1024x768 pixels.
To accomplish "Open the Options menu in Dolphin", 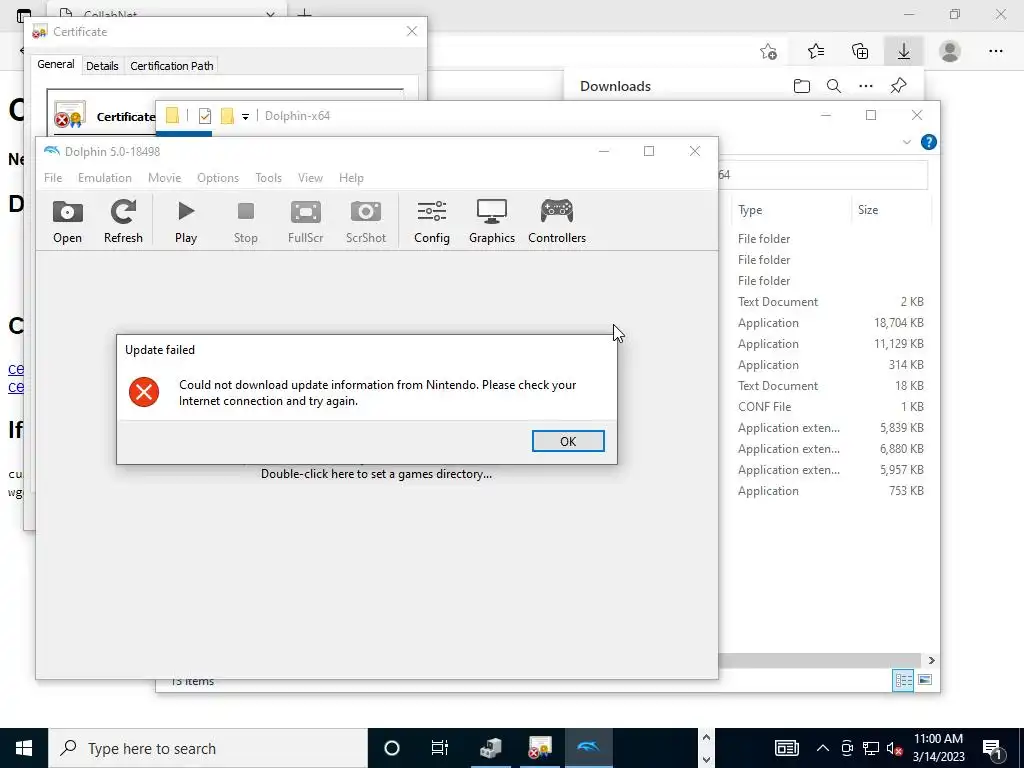I will pyautogui.click(x=218, y=178).
